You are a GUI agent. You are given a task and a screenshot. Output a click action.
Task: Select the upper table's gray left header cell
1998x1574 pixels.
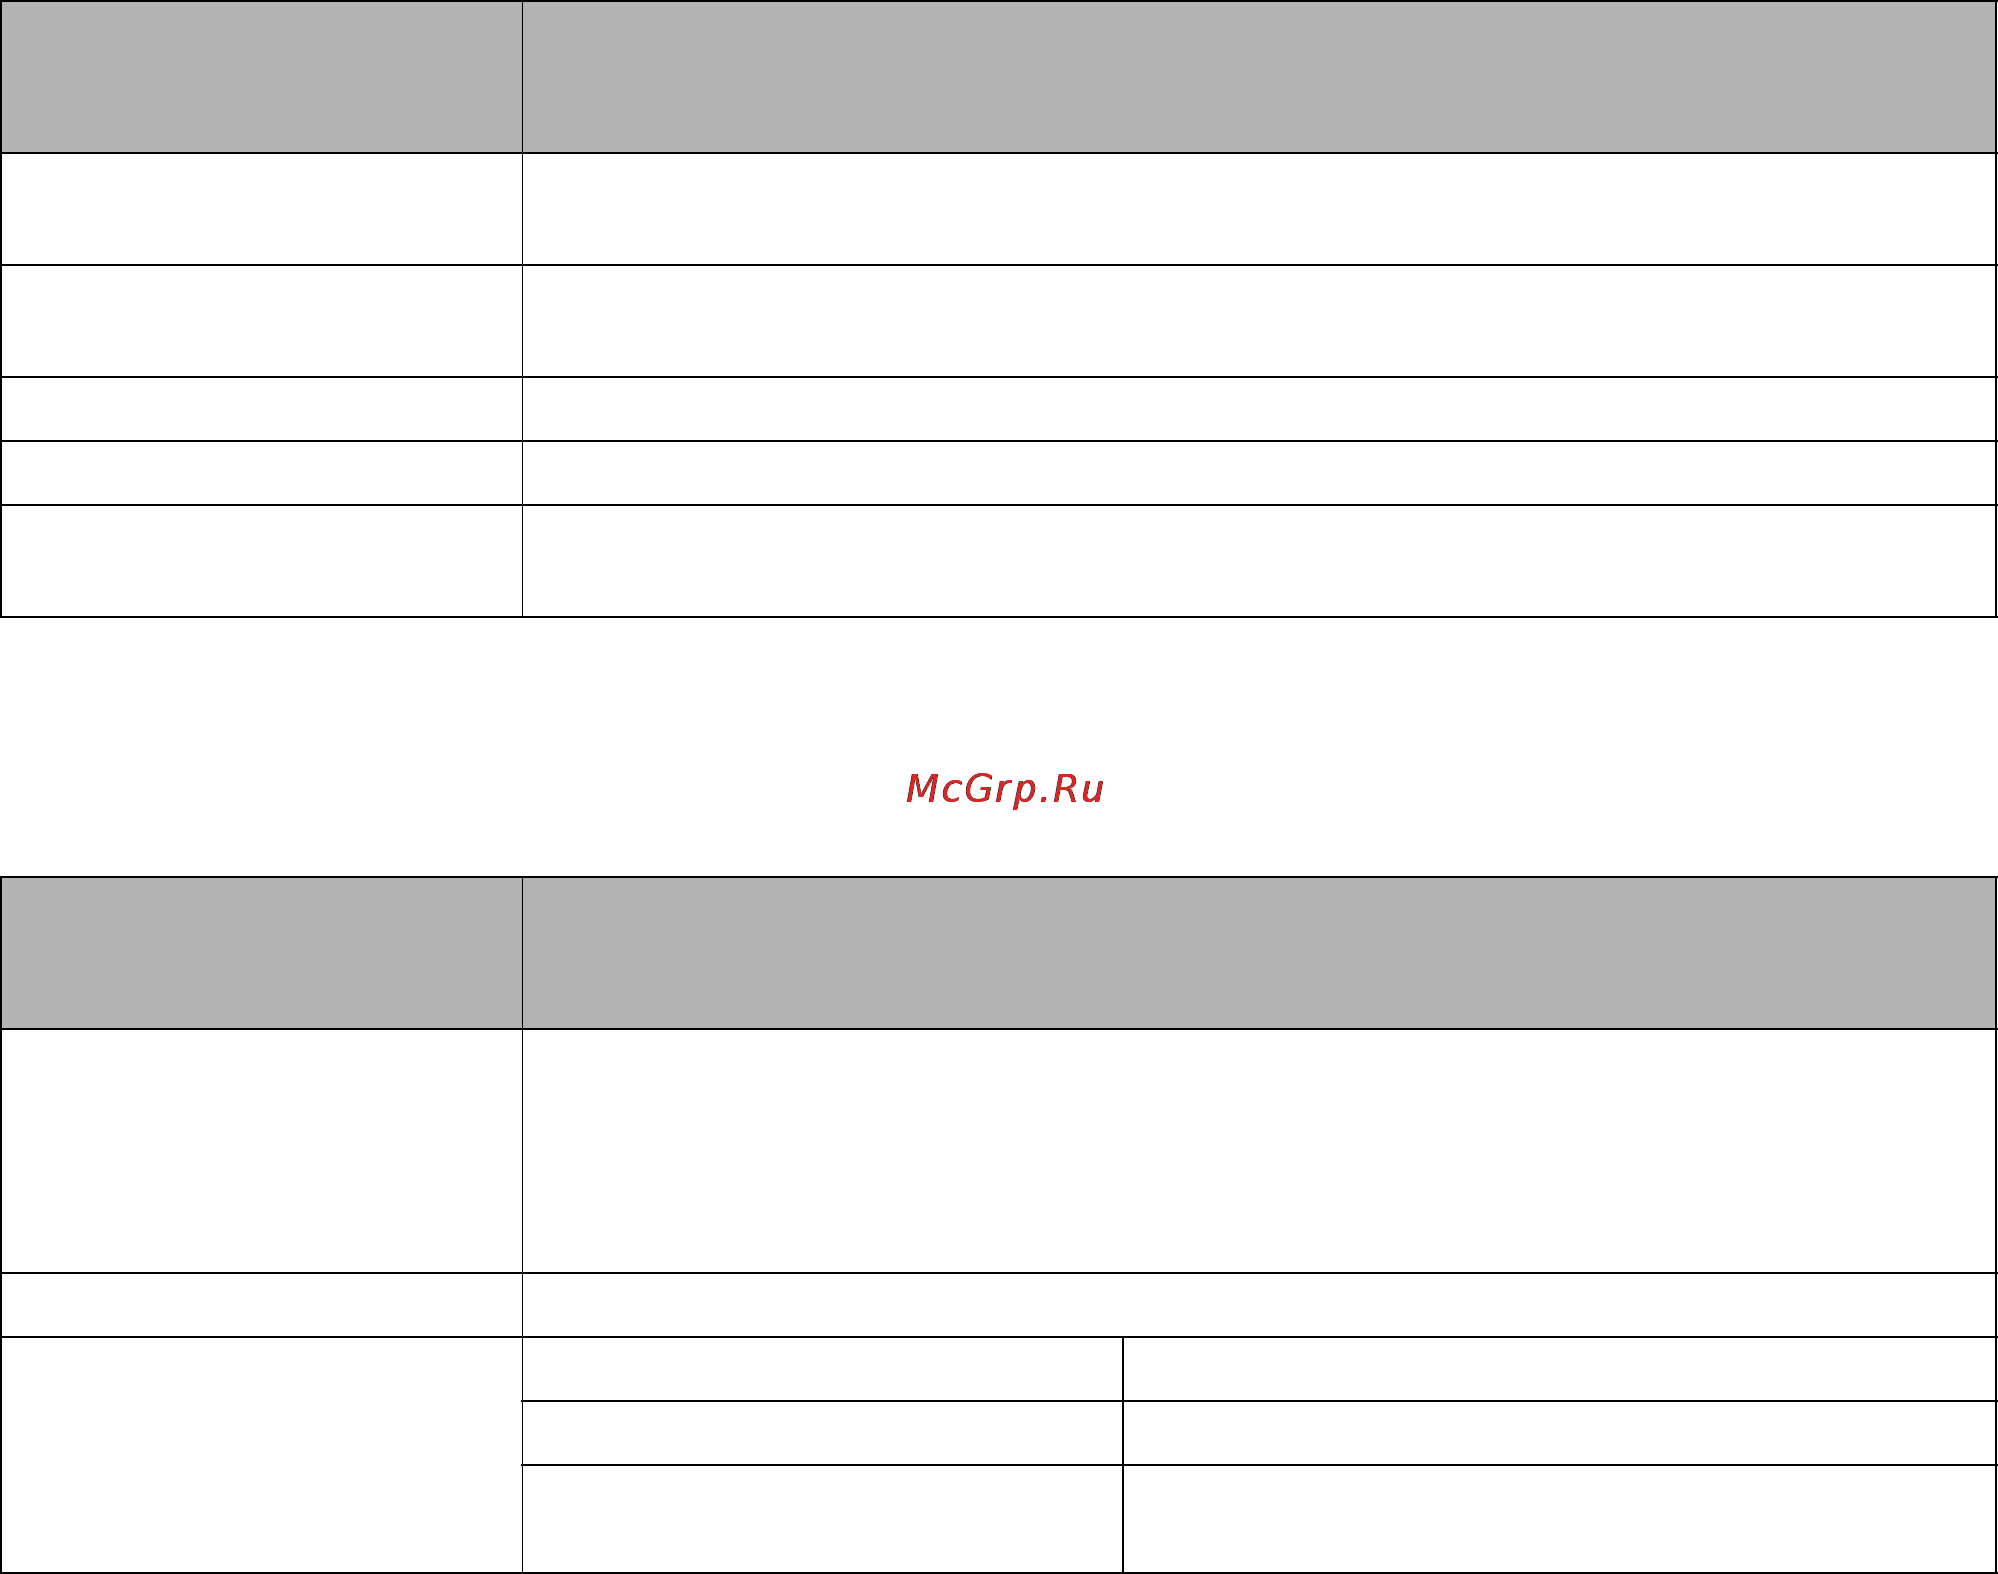(x=261, y=77)
